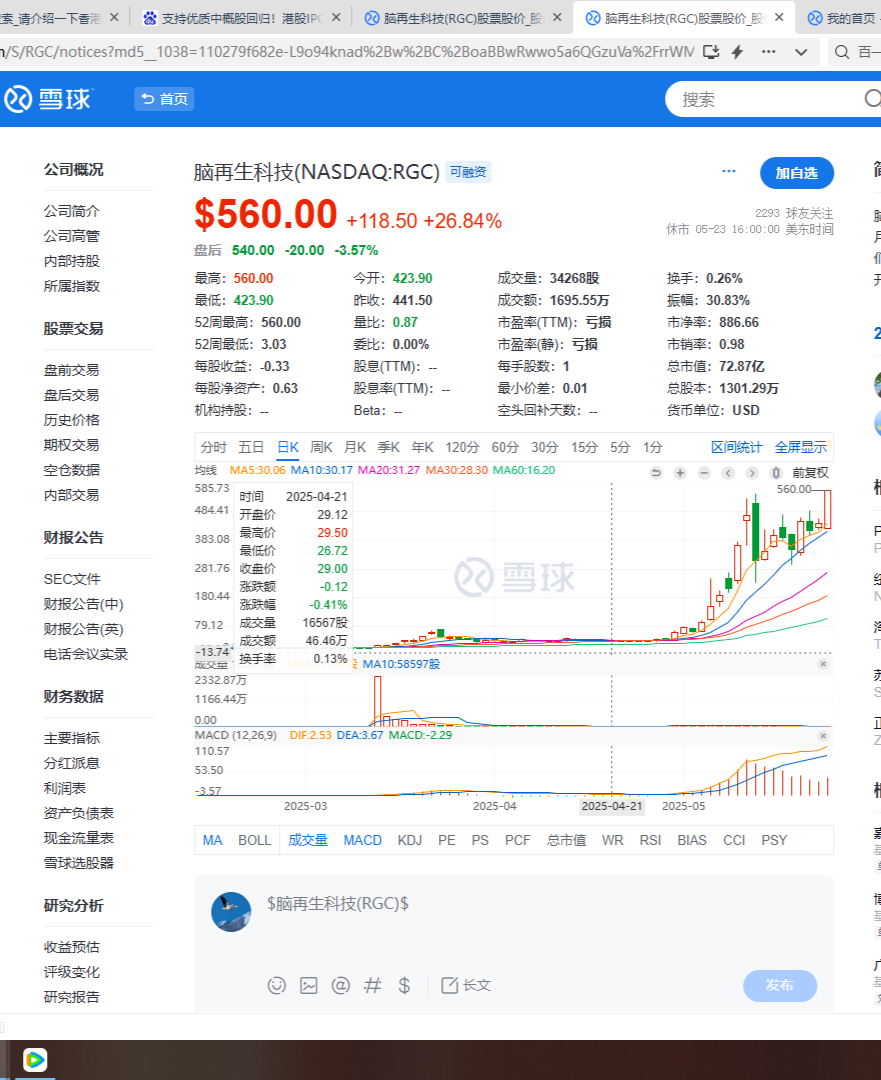Viewport: 881px width, 1080px height.
Task: Open 全屏显示 fullscreen chart
Action: click(800, 447)
